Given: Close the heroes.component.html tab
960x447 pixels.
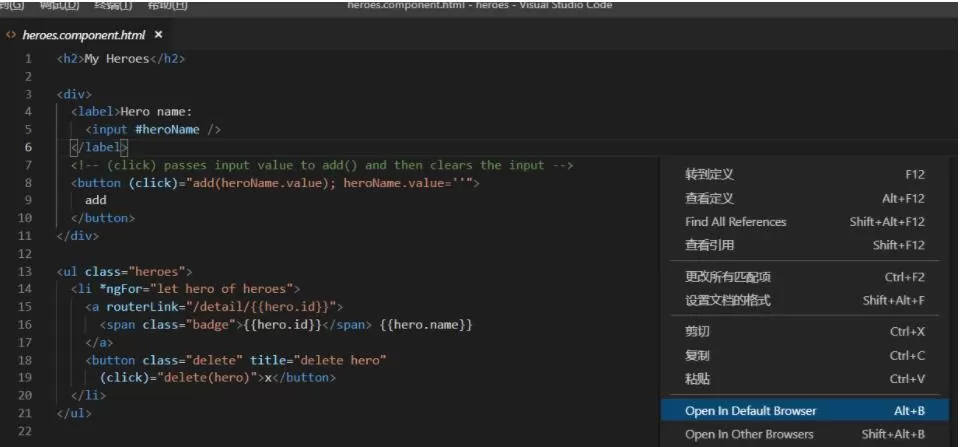Looking at the screenshot, I should (159, 35).
